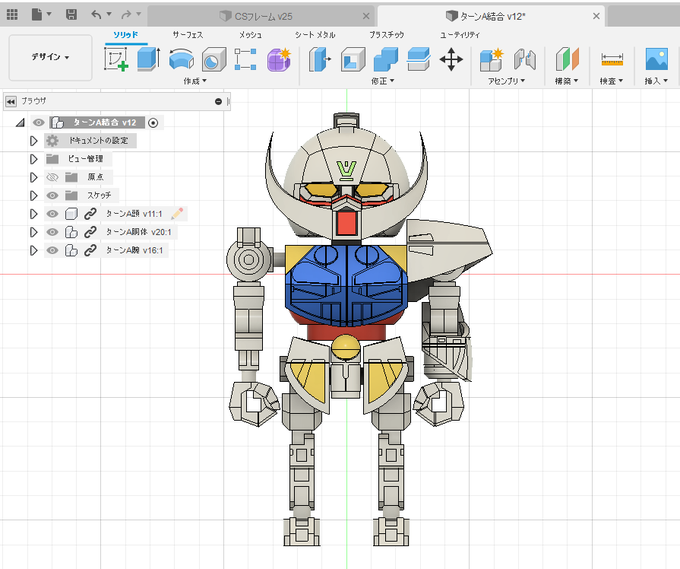Switch to the メッシュ tab

[251, 35]
